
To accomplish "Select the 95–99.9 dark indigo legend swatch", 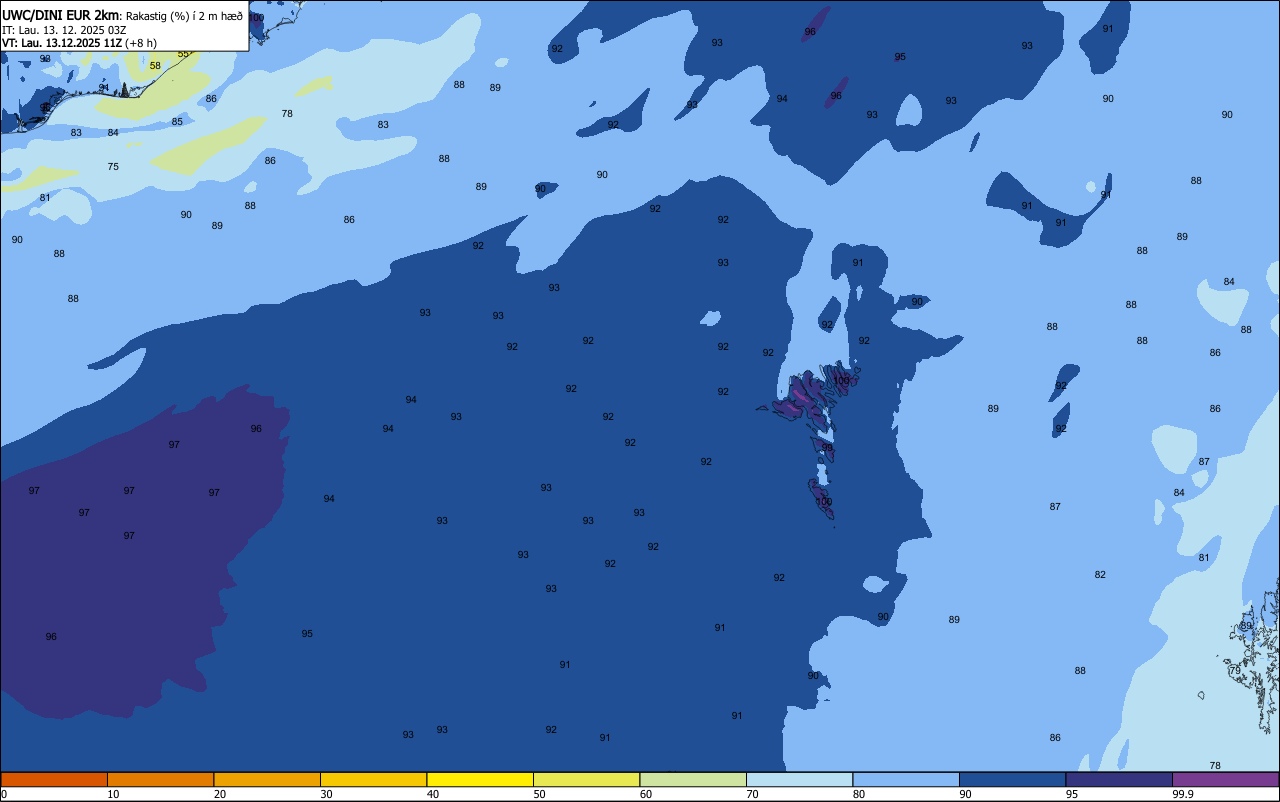I will tap(1119, 779).
